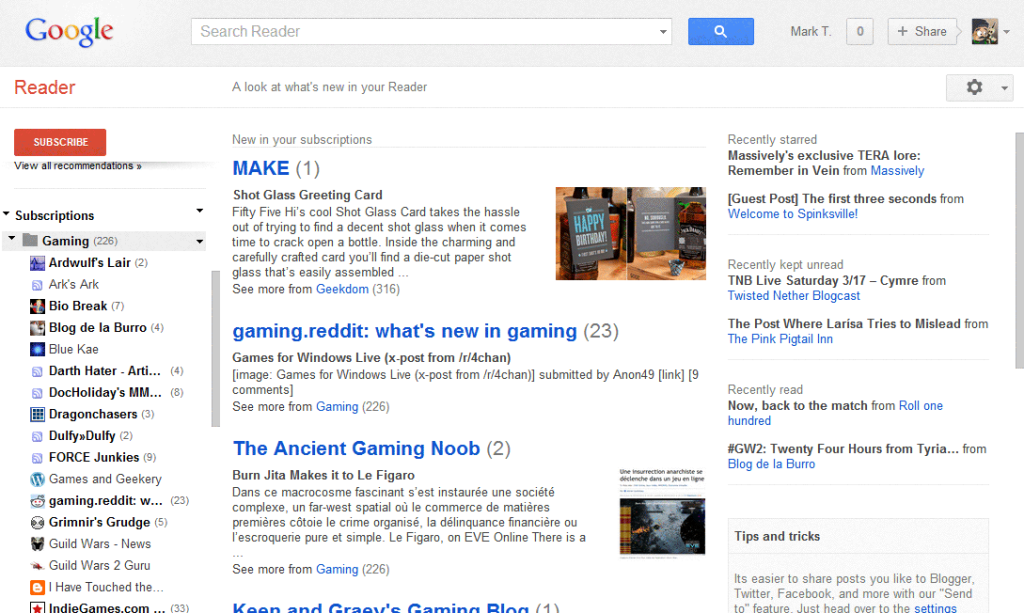Click the I Have Touched the Blogger icon
The height and width of the screenshot is (613, 1024).
tap(37, 587)
